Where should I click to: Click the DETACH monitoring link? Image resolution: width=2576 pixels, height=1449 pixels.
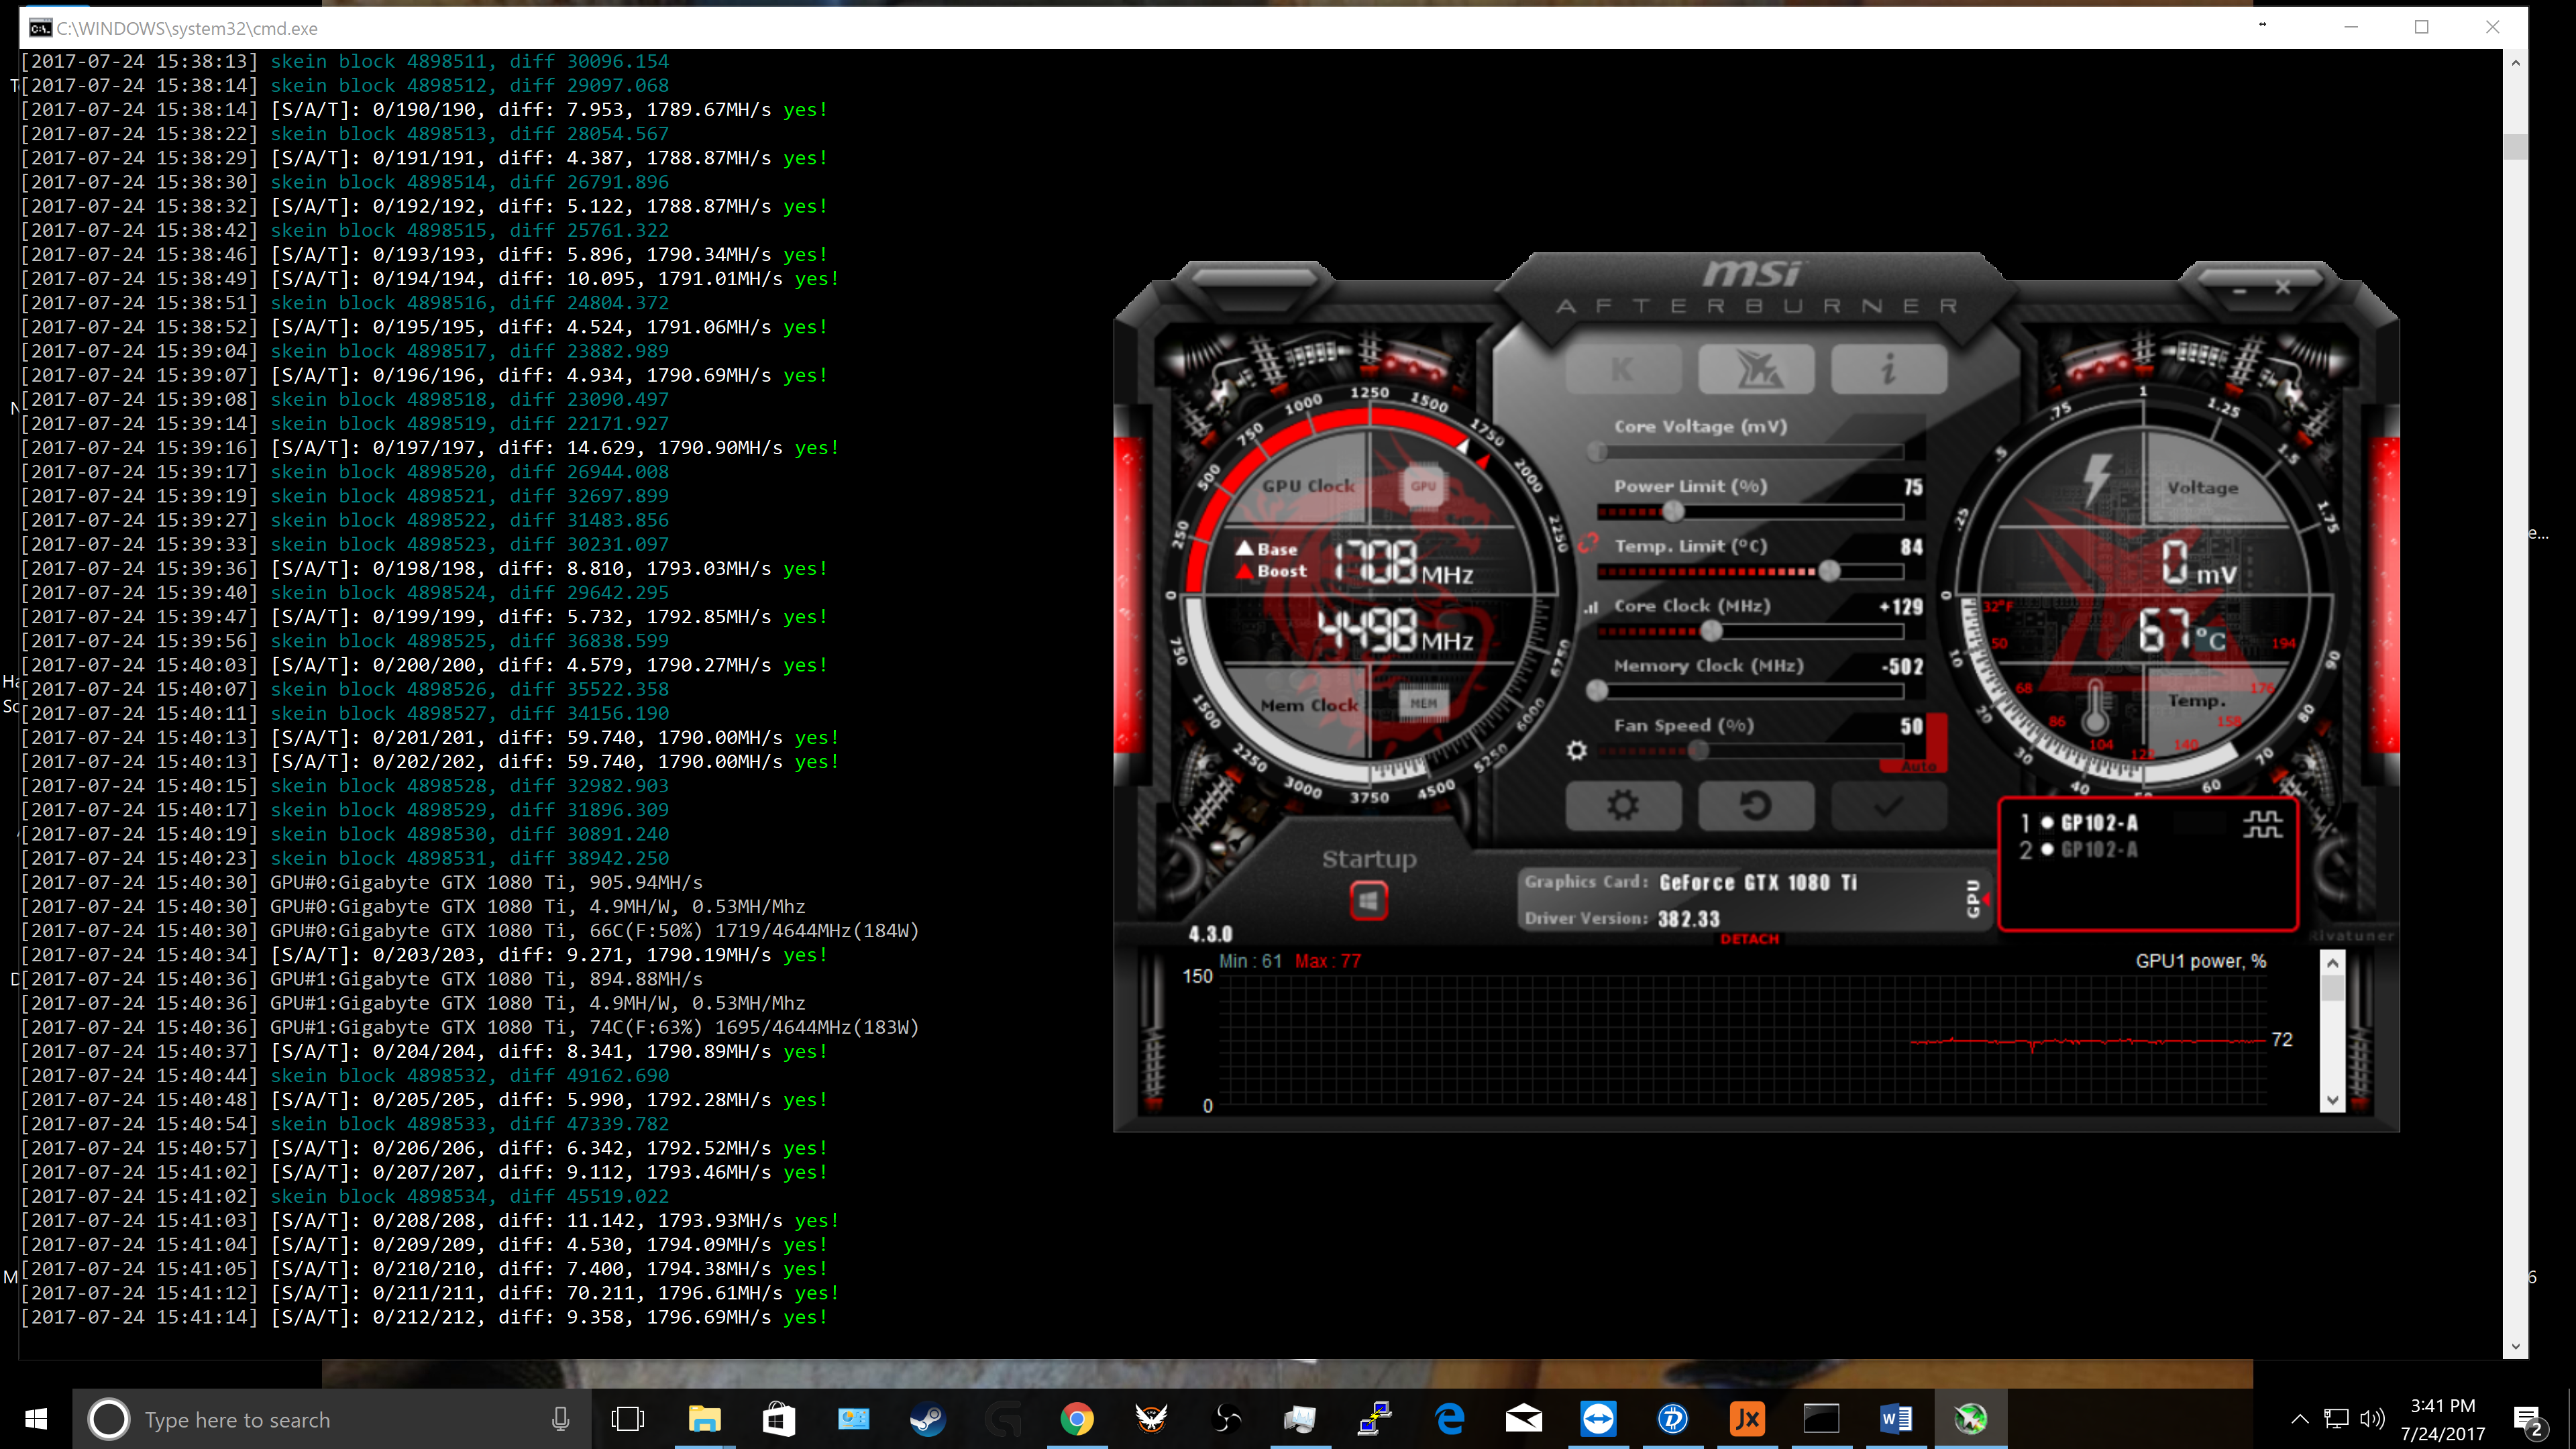click(1749, 939)
